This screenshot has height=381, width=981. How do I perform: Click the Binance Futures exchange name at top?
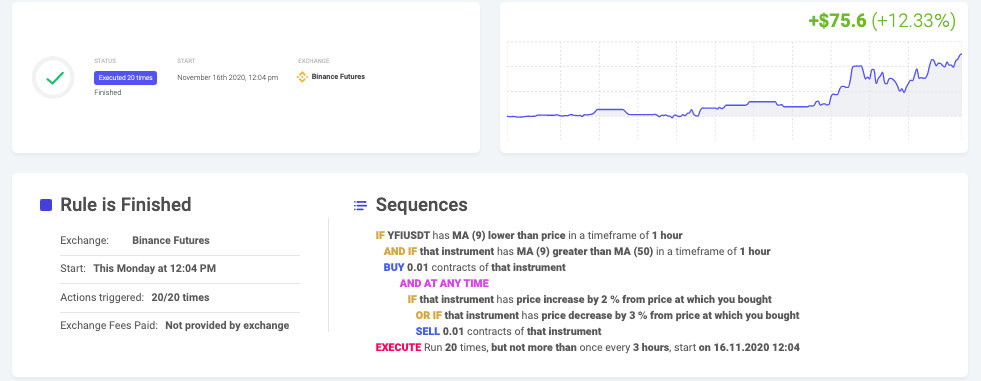tap(338, 77)
